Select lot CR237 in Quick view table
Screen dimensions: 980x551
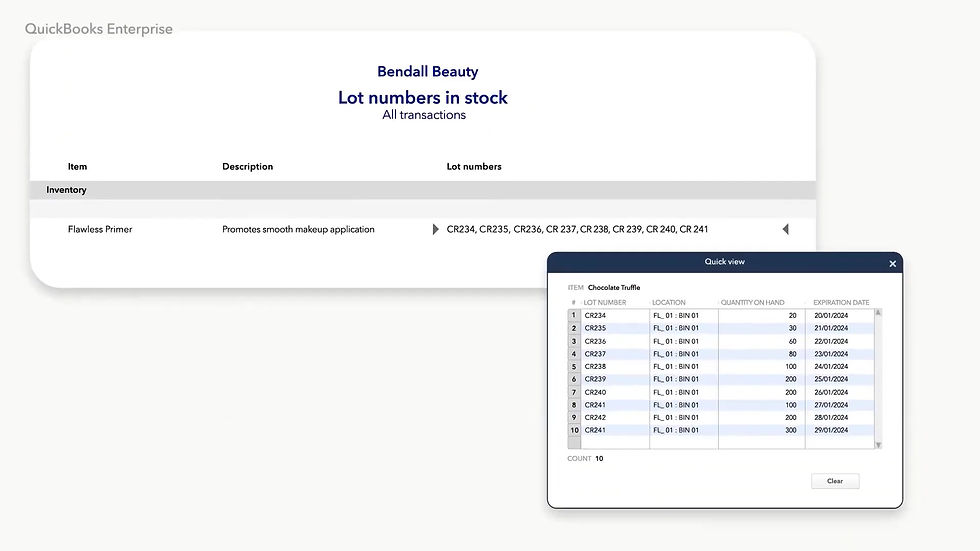tap(595, 354)
